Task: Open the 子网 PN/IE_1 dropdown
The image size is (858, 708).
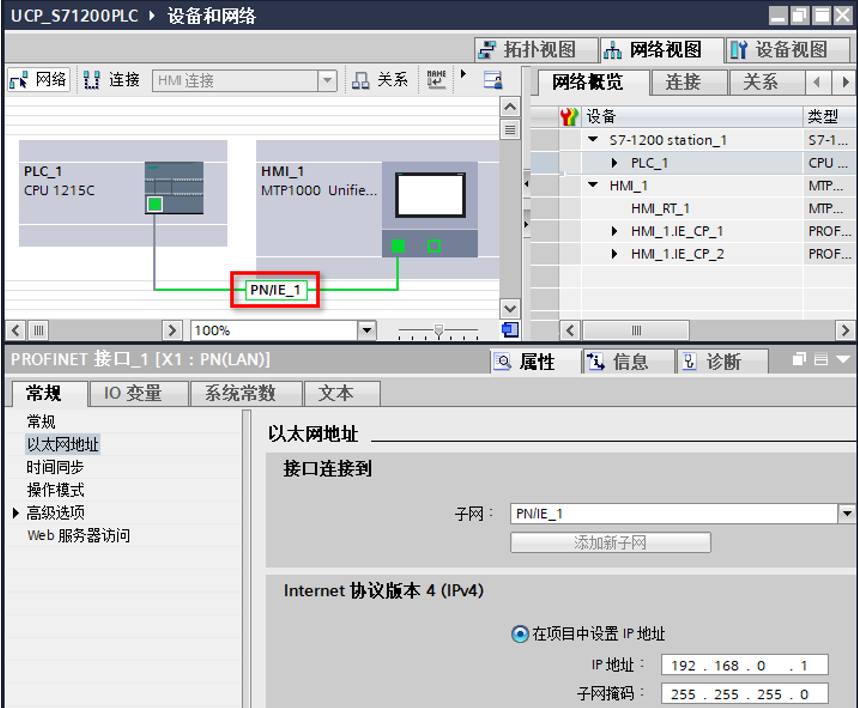Action: click(x=846, y=514)
